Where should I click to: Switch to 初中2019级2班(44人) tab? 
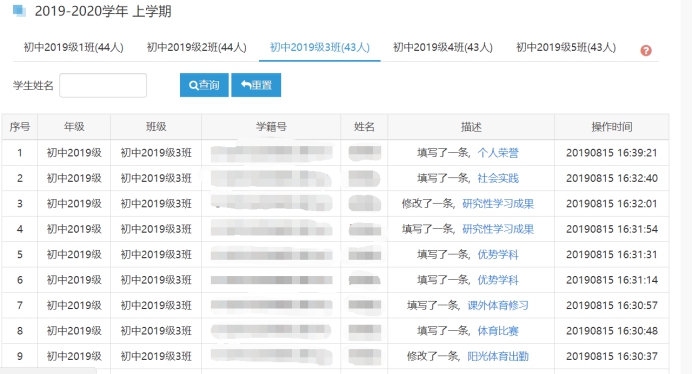pyautogui.click(x=197, y=47)
